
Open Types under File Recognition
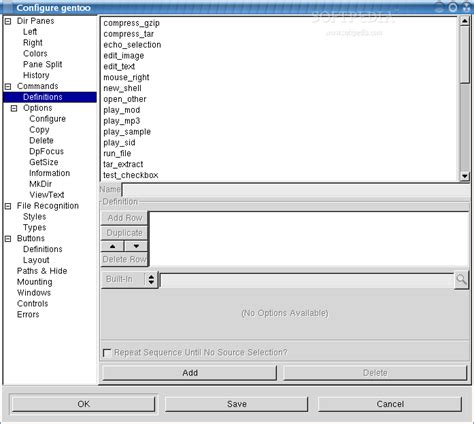pyautogui.click(x=35, y=228)
